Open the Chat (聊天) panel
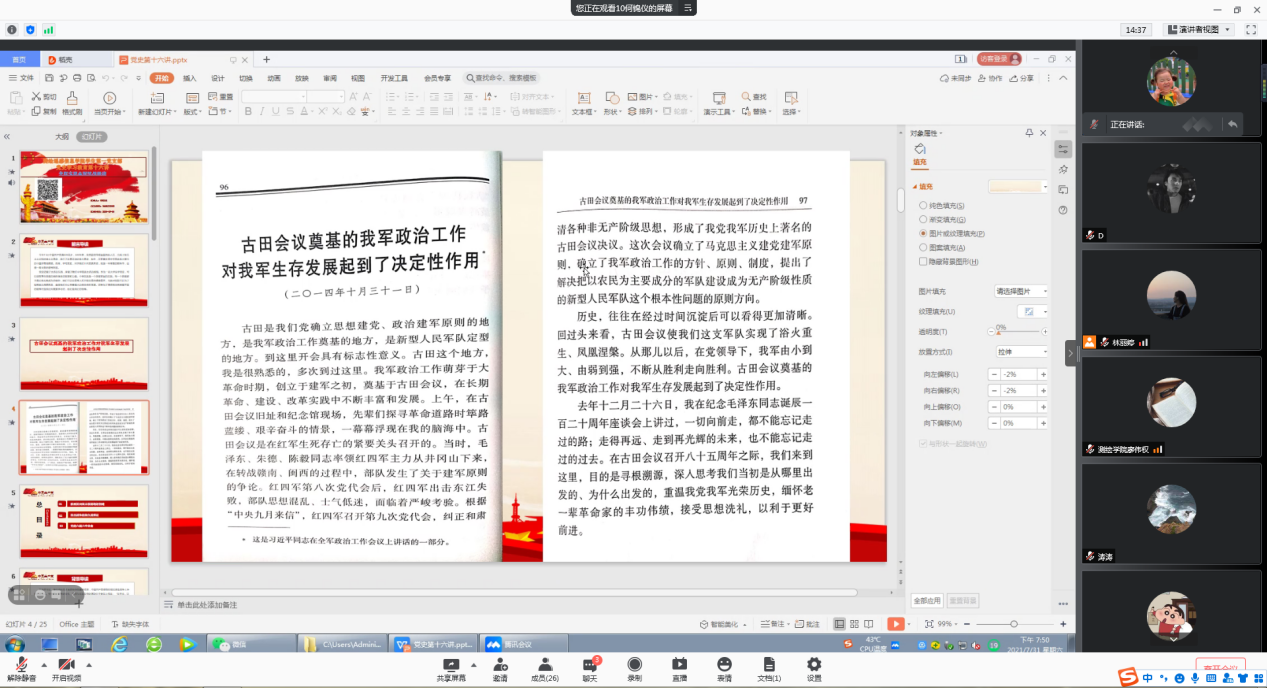Screen dimensions: 1267x688 coord(590,669)
